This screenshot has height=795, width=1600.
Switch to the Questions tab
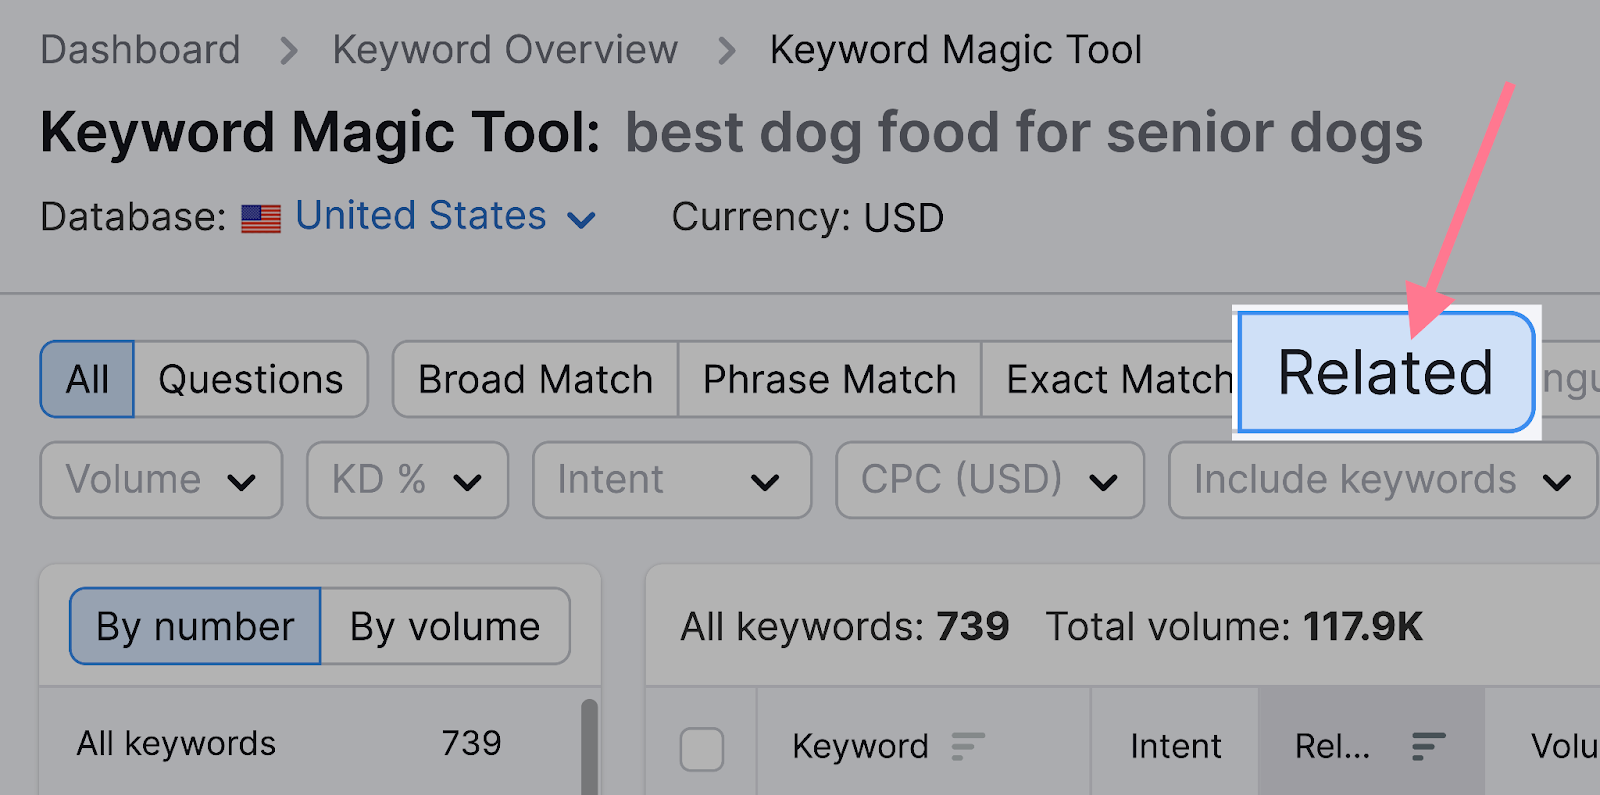point(250,379)
